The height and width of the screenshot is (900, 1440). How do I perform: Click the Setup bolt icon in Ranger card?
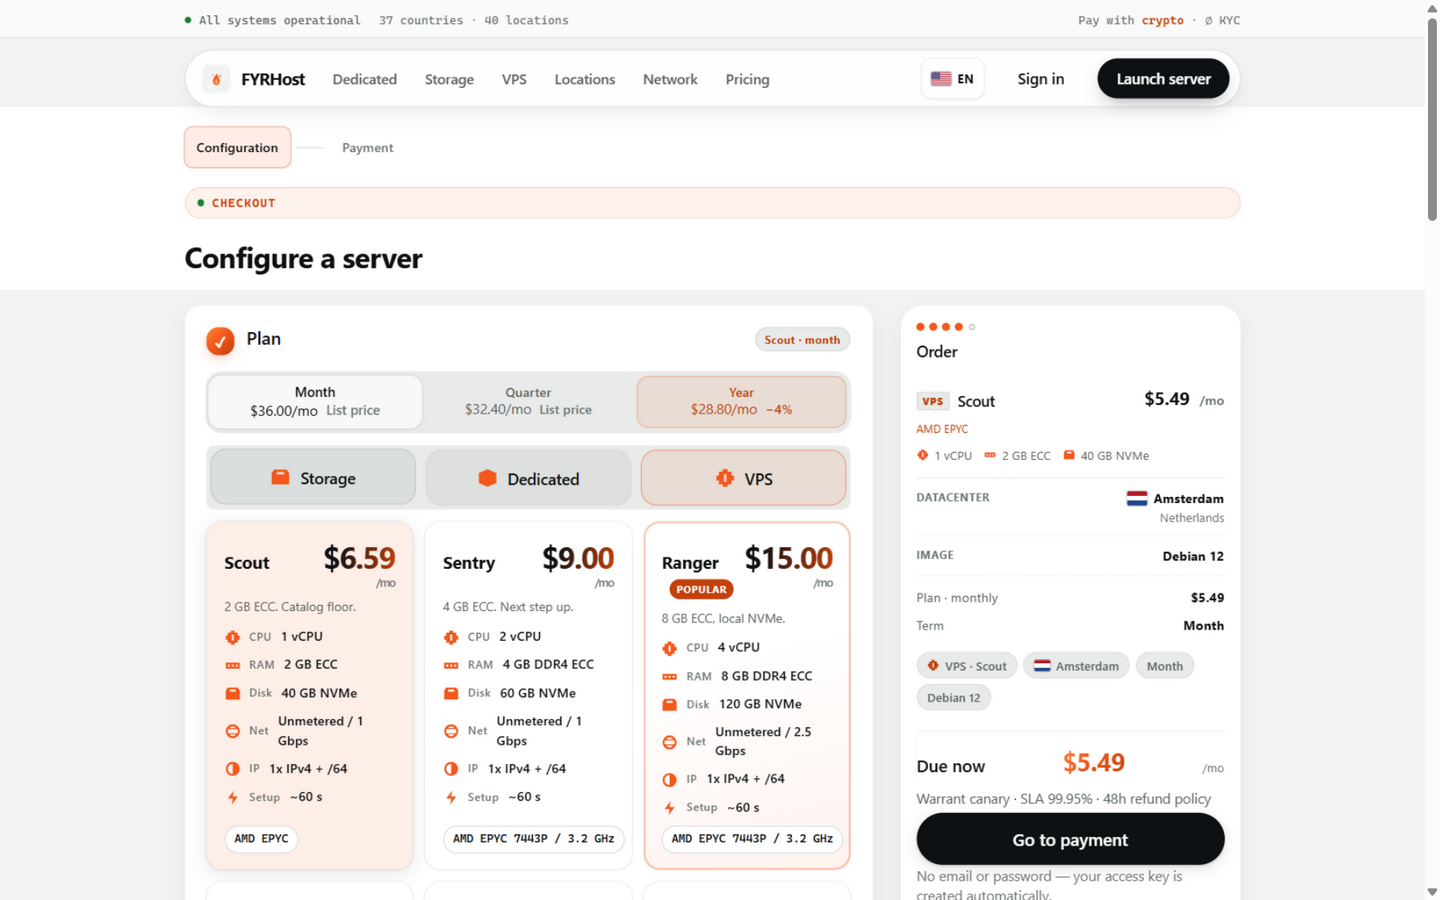pyautogui.click(x=670, y=808)
